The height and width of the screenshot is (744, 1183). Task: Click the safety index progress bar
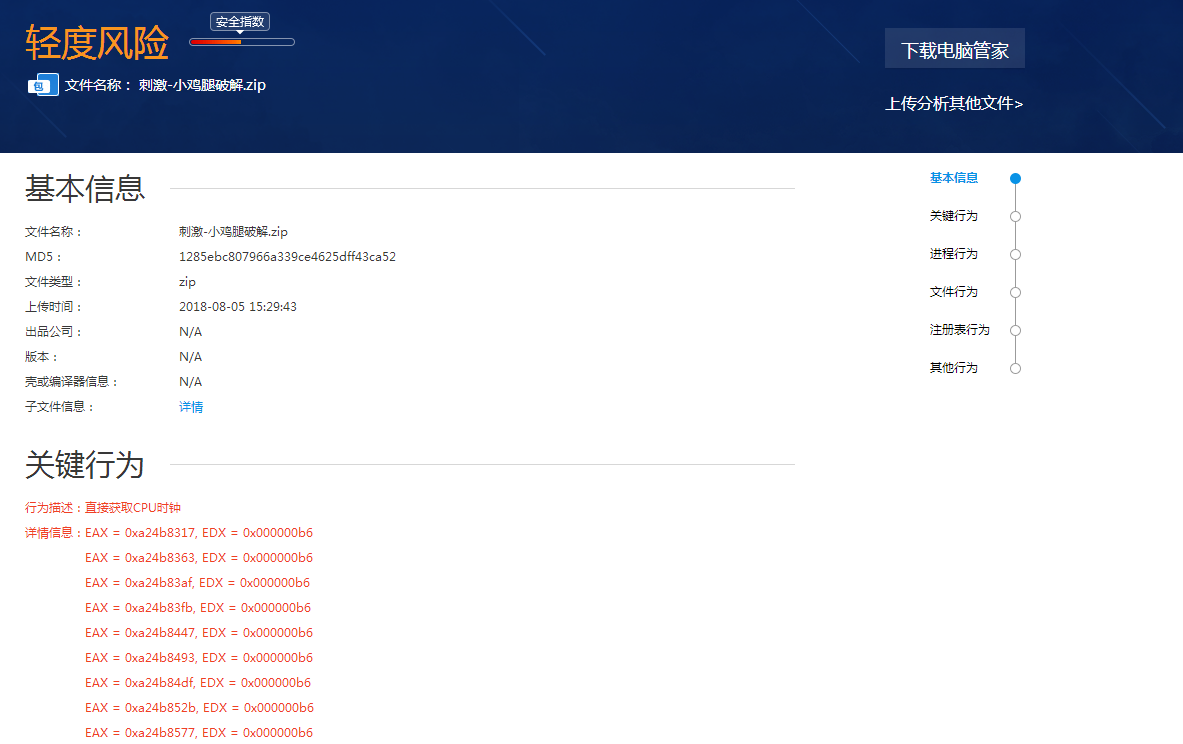point(241,42)
